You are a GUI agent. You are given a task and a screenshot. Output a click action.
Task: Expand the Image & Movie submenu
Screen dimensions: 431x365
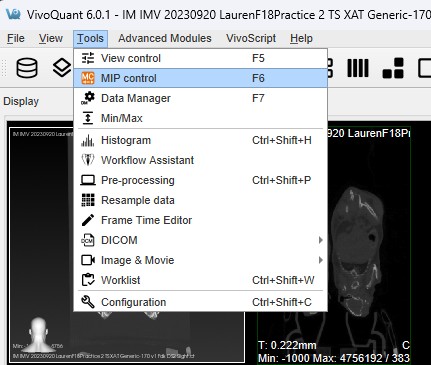point(200,260)
